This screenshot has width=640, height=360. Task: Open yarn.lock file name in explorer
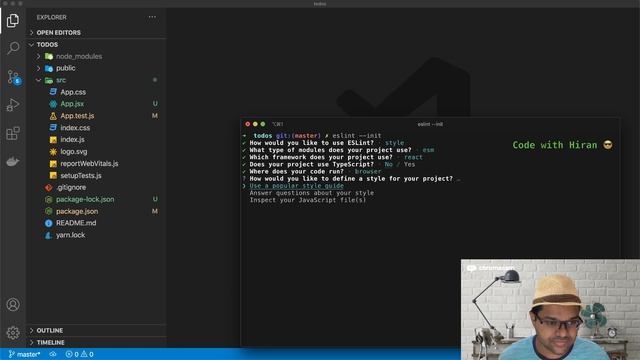click(x=70, y=235)
